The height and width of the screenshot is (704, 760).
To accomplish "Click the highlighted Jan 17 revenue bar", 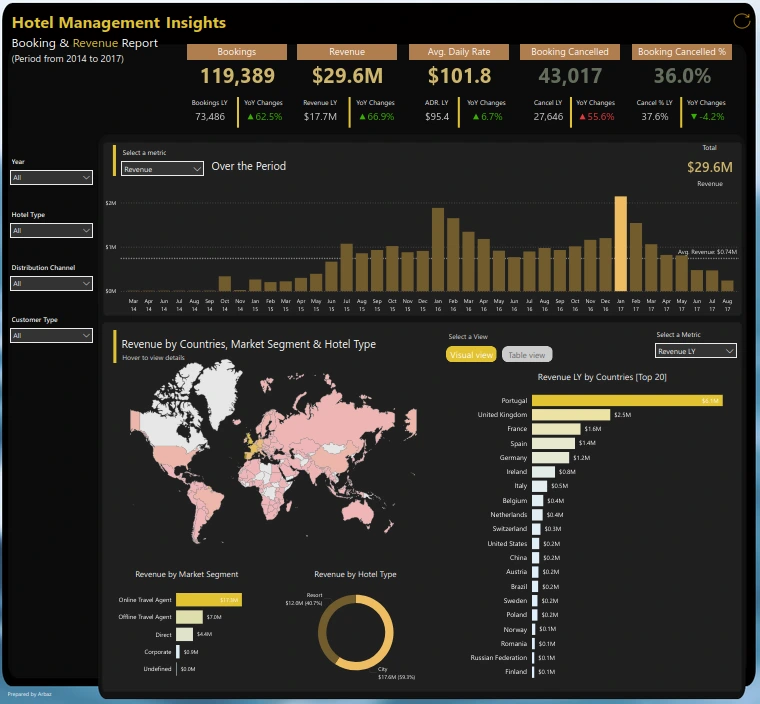I will pyautogui.click(x=620, y=243).
